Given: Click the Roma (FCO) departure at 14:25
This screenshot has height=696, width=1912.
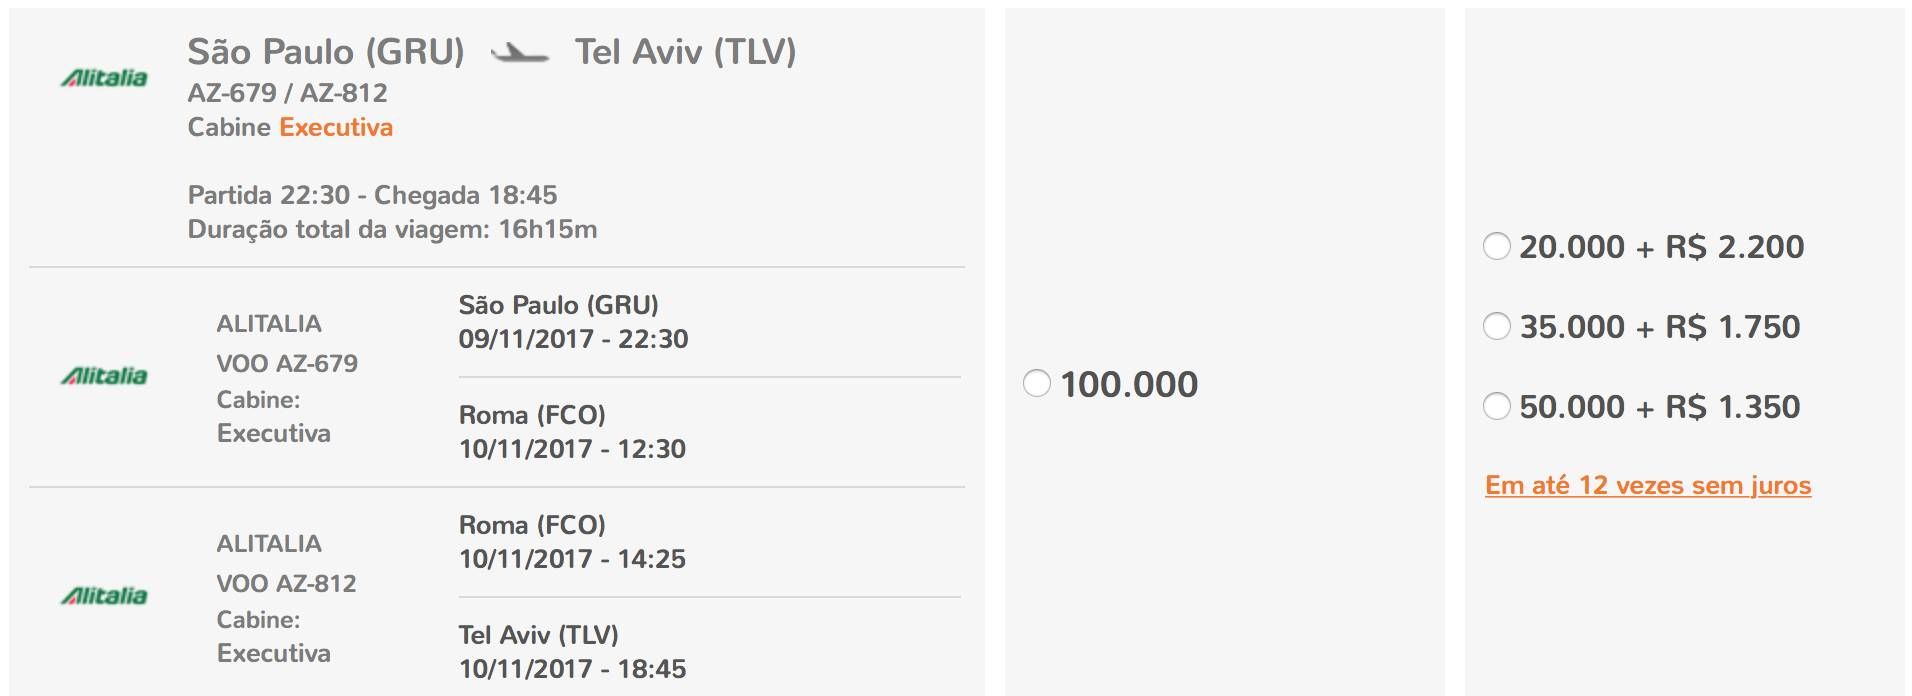Looking at the screenshot, I should [x=572, y=542].
